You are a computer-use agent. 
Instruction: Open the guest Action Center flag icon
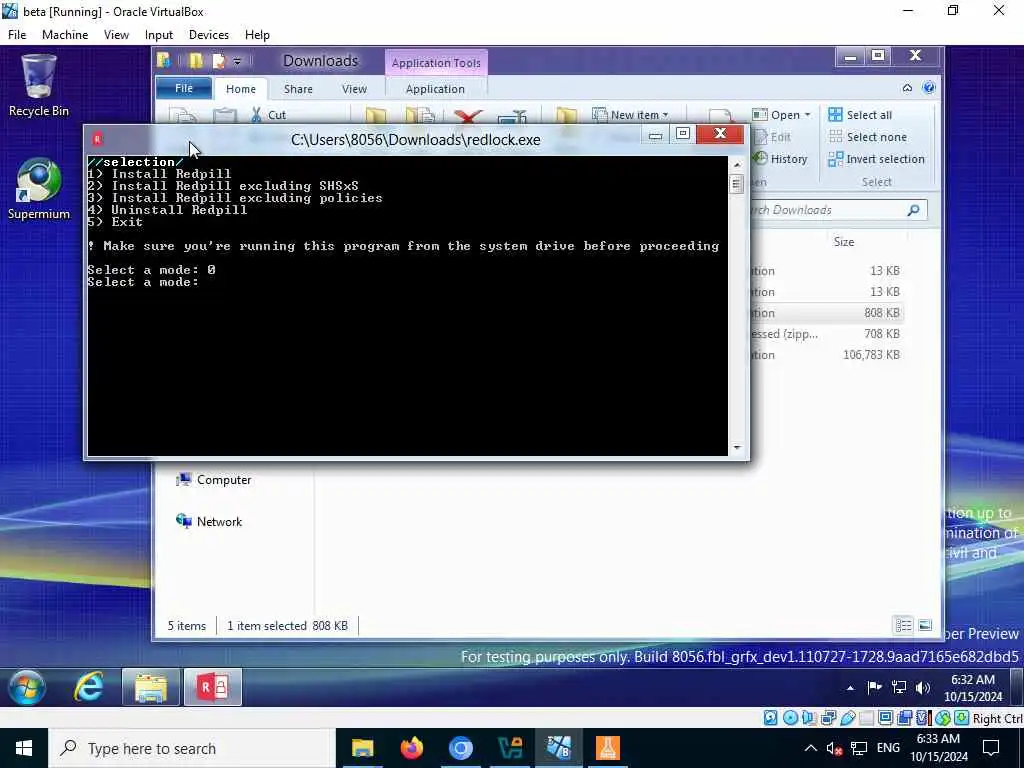click(x=874, y=687)
